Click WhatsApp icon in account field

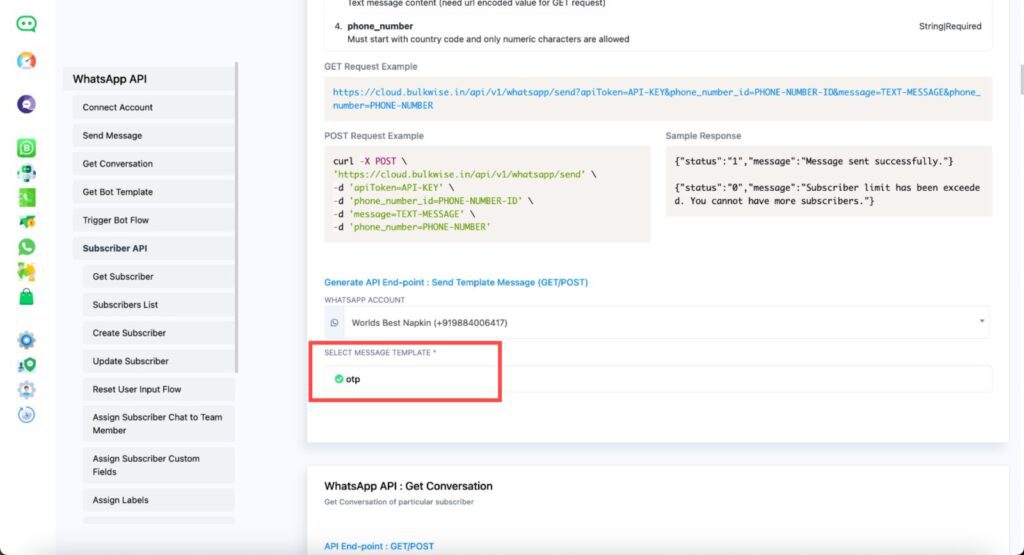pyautogui.click(x=334, y=323)
